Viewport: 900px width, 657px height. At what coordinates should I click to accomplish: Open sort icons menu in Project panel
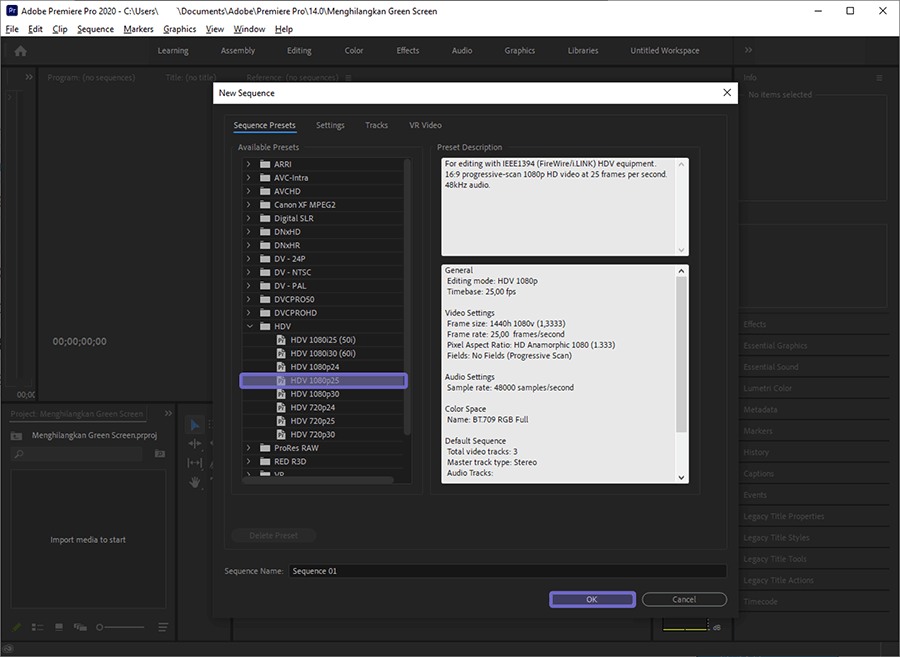[163, 627]
